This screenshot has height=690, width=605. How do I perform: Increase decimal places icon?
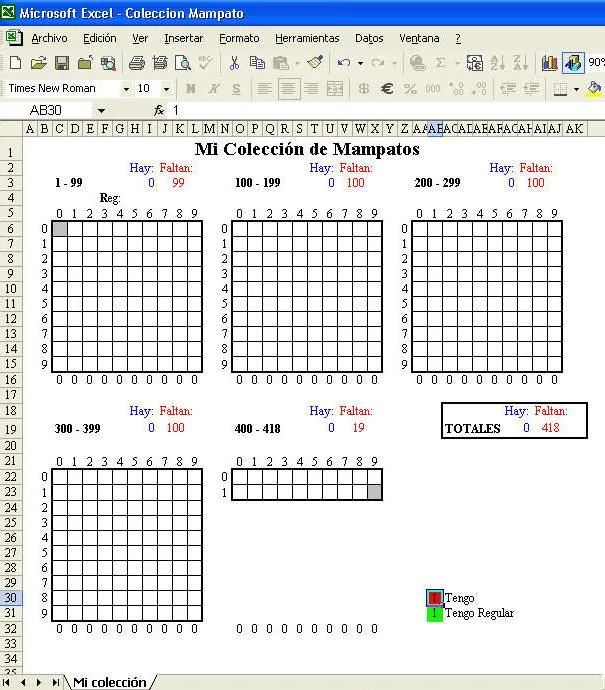(x=456, y=88)
